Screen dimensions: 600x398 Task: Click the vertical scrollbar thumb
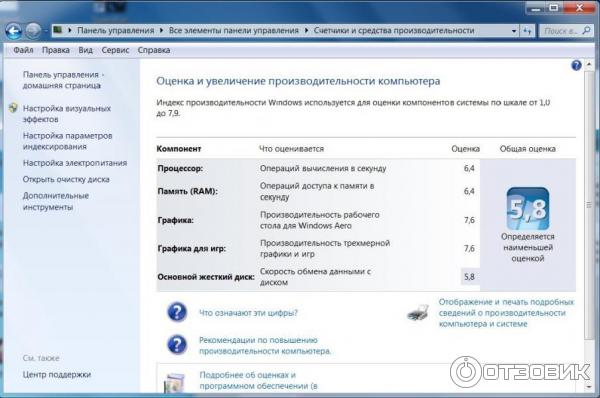click(x=589, y=205)
